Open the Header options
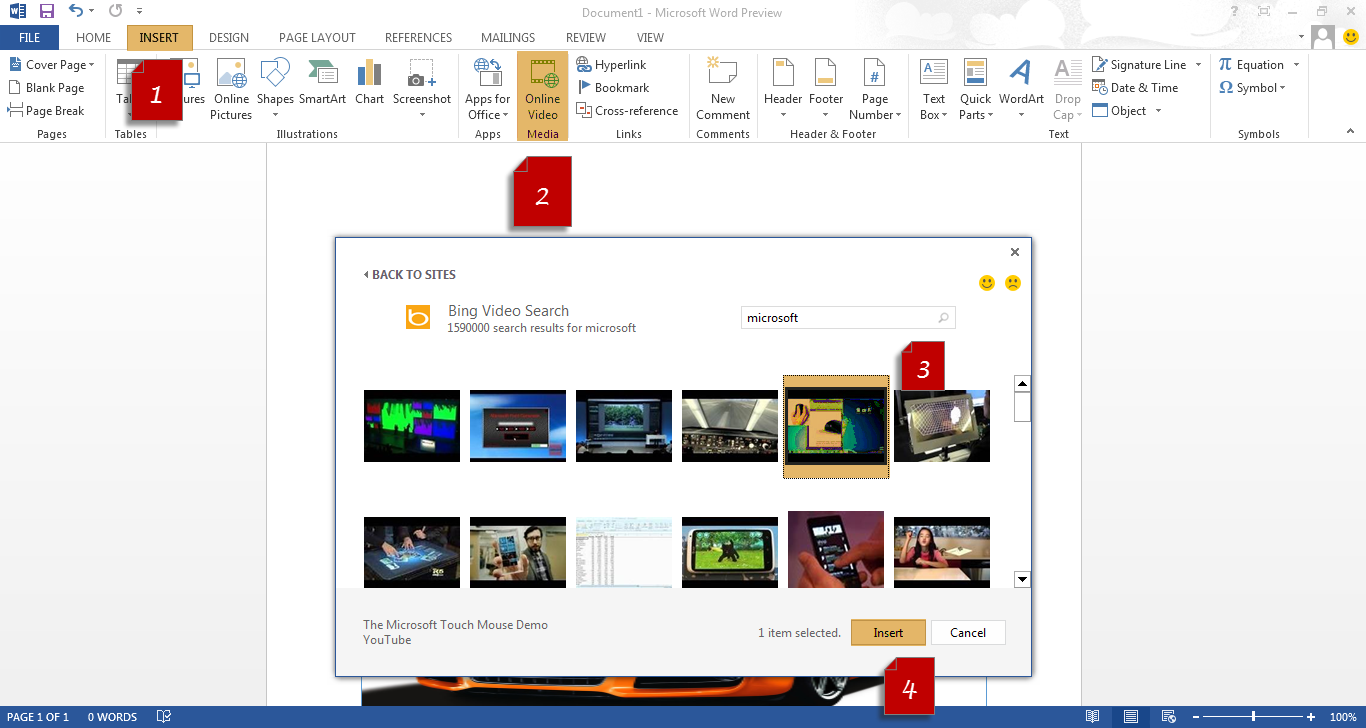Screen dimensions: 1366x728 click(783, 89)
